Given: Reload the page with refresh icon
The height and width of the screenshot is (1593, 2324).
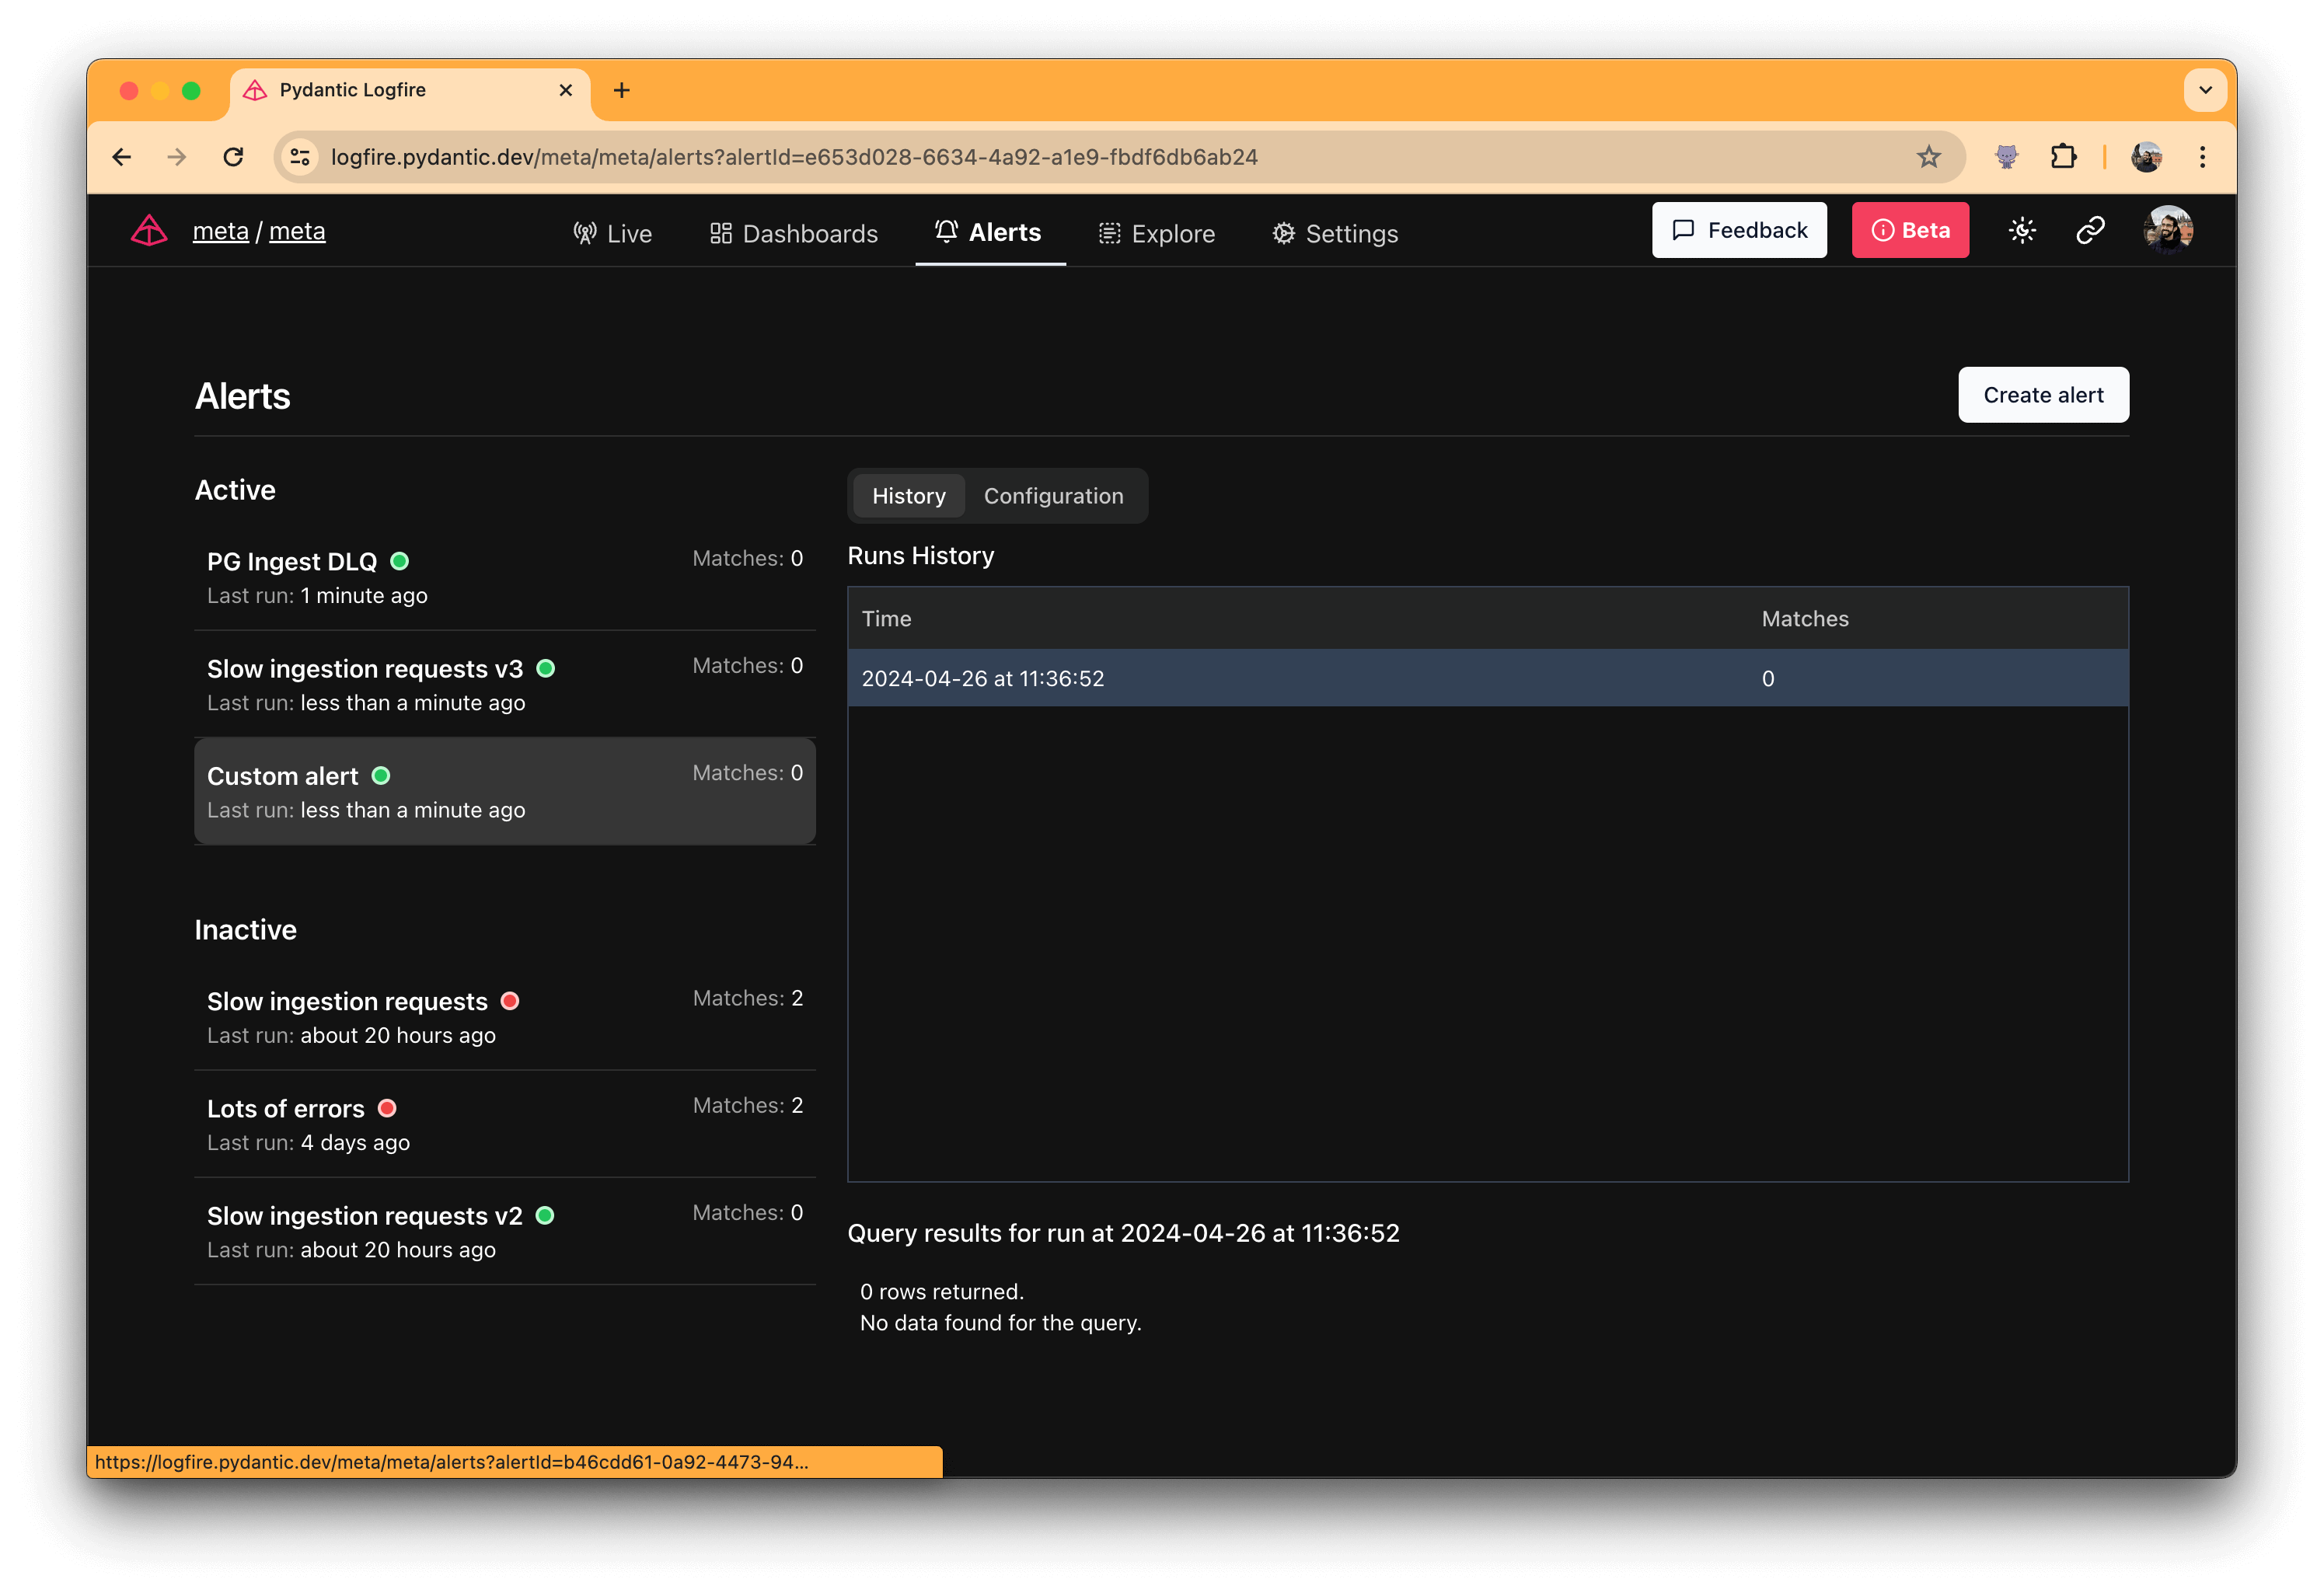Looking at the screenshot, I should point(233,157).
